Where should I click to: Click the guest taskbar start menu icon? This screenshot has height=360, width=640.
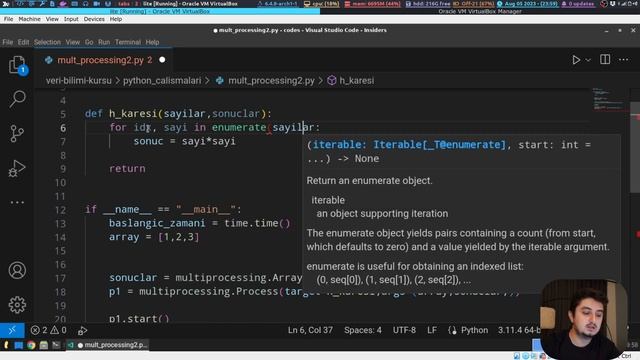[6, 345]
